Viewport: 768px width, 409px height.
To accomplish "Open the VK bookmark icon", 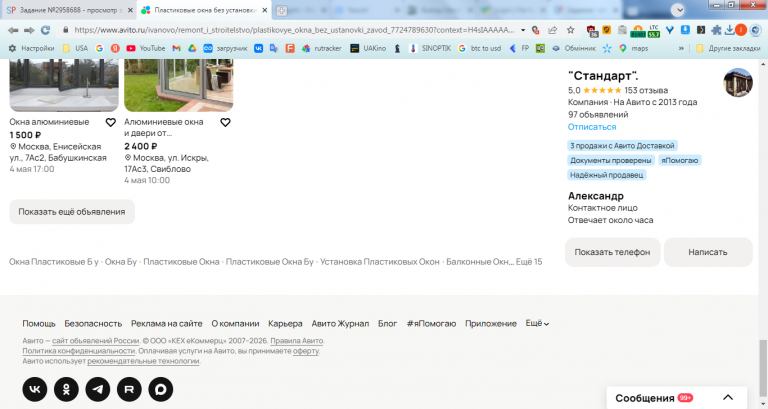I will tap(258, 48).
